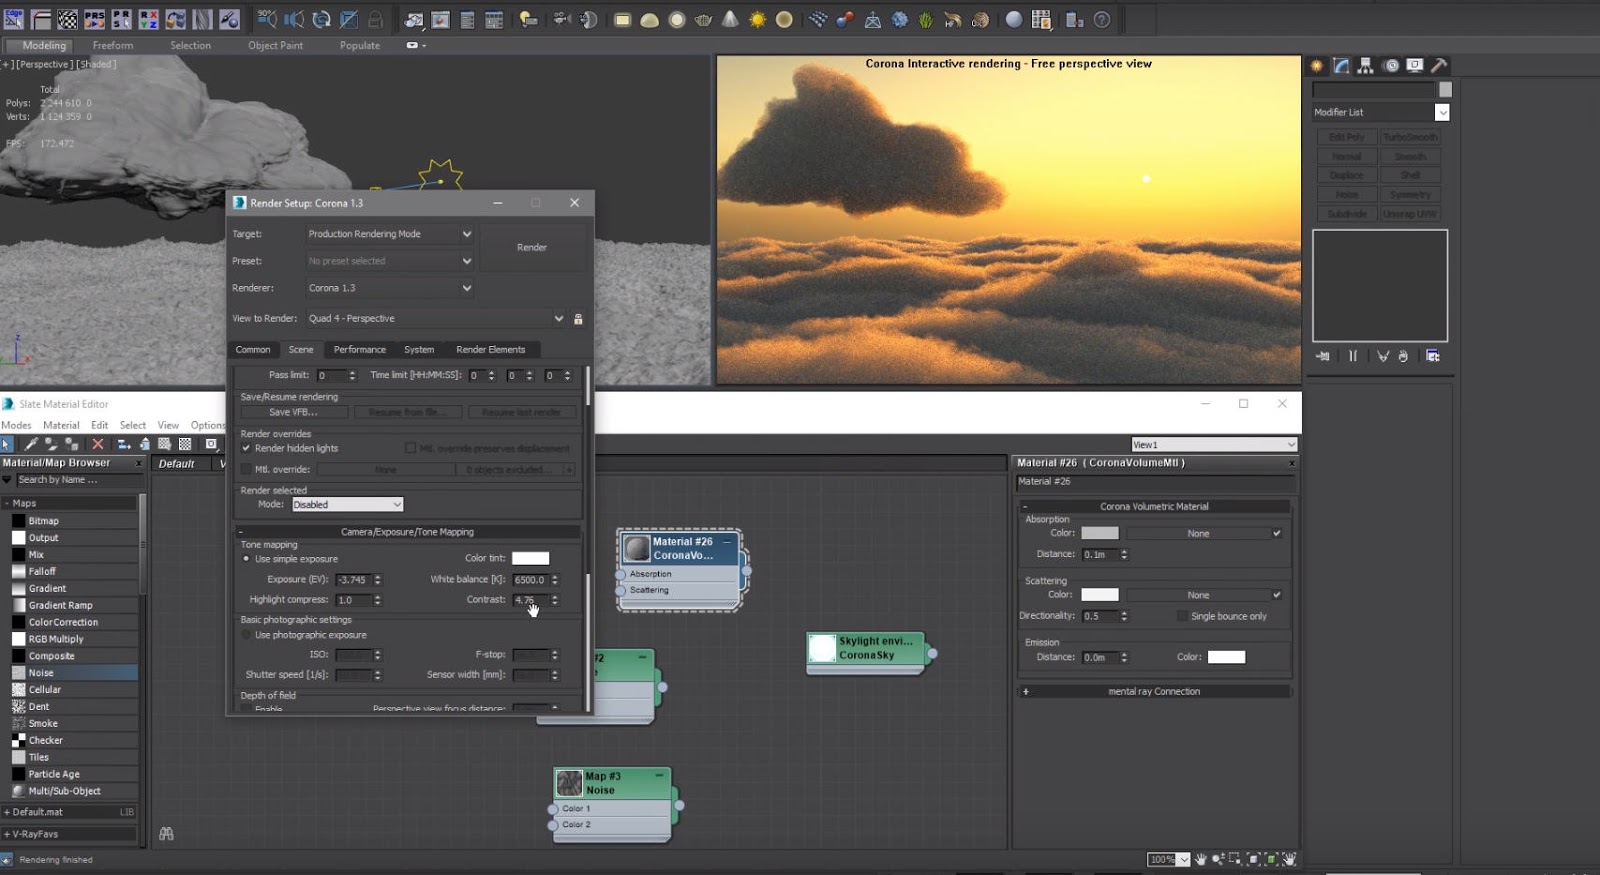
Task: Click the Motion panel wheel icon
Action: [x=1391, y=66]
